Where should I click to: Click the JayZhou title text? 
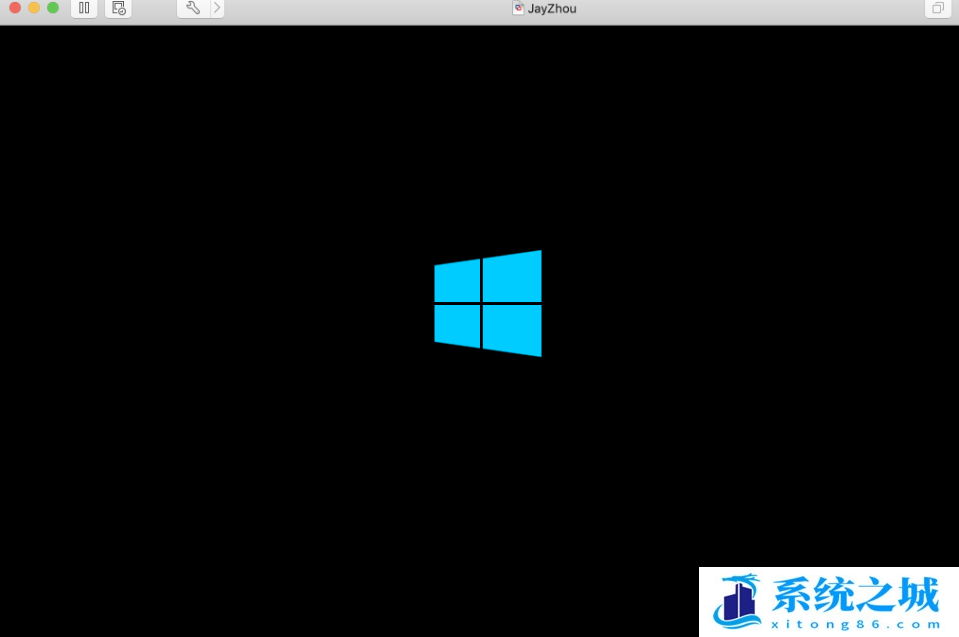[x=552, y=9]
